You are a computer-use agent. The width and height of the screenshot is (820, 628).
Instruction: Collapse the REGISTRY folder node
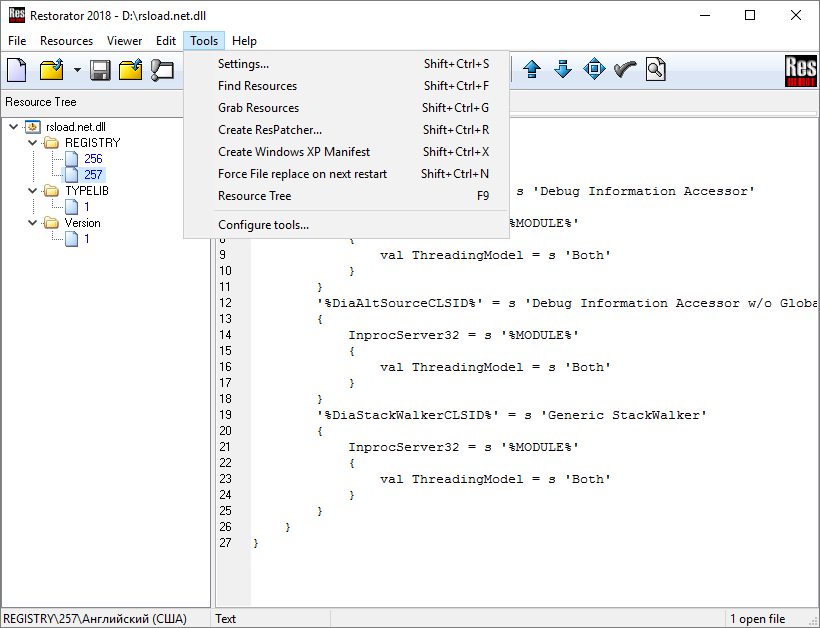(32, 143)
